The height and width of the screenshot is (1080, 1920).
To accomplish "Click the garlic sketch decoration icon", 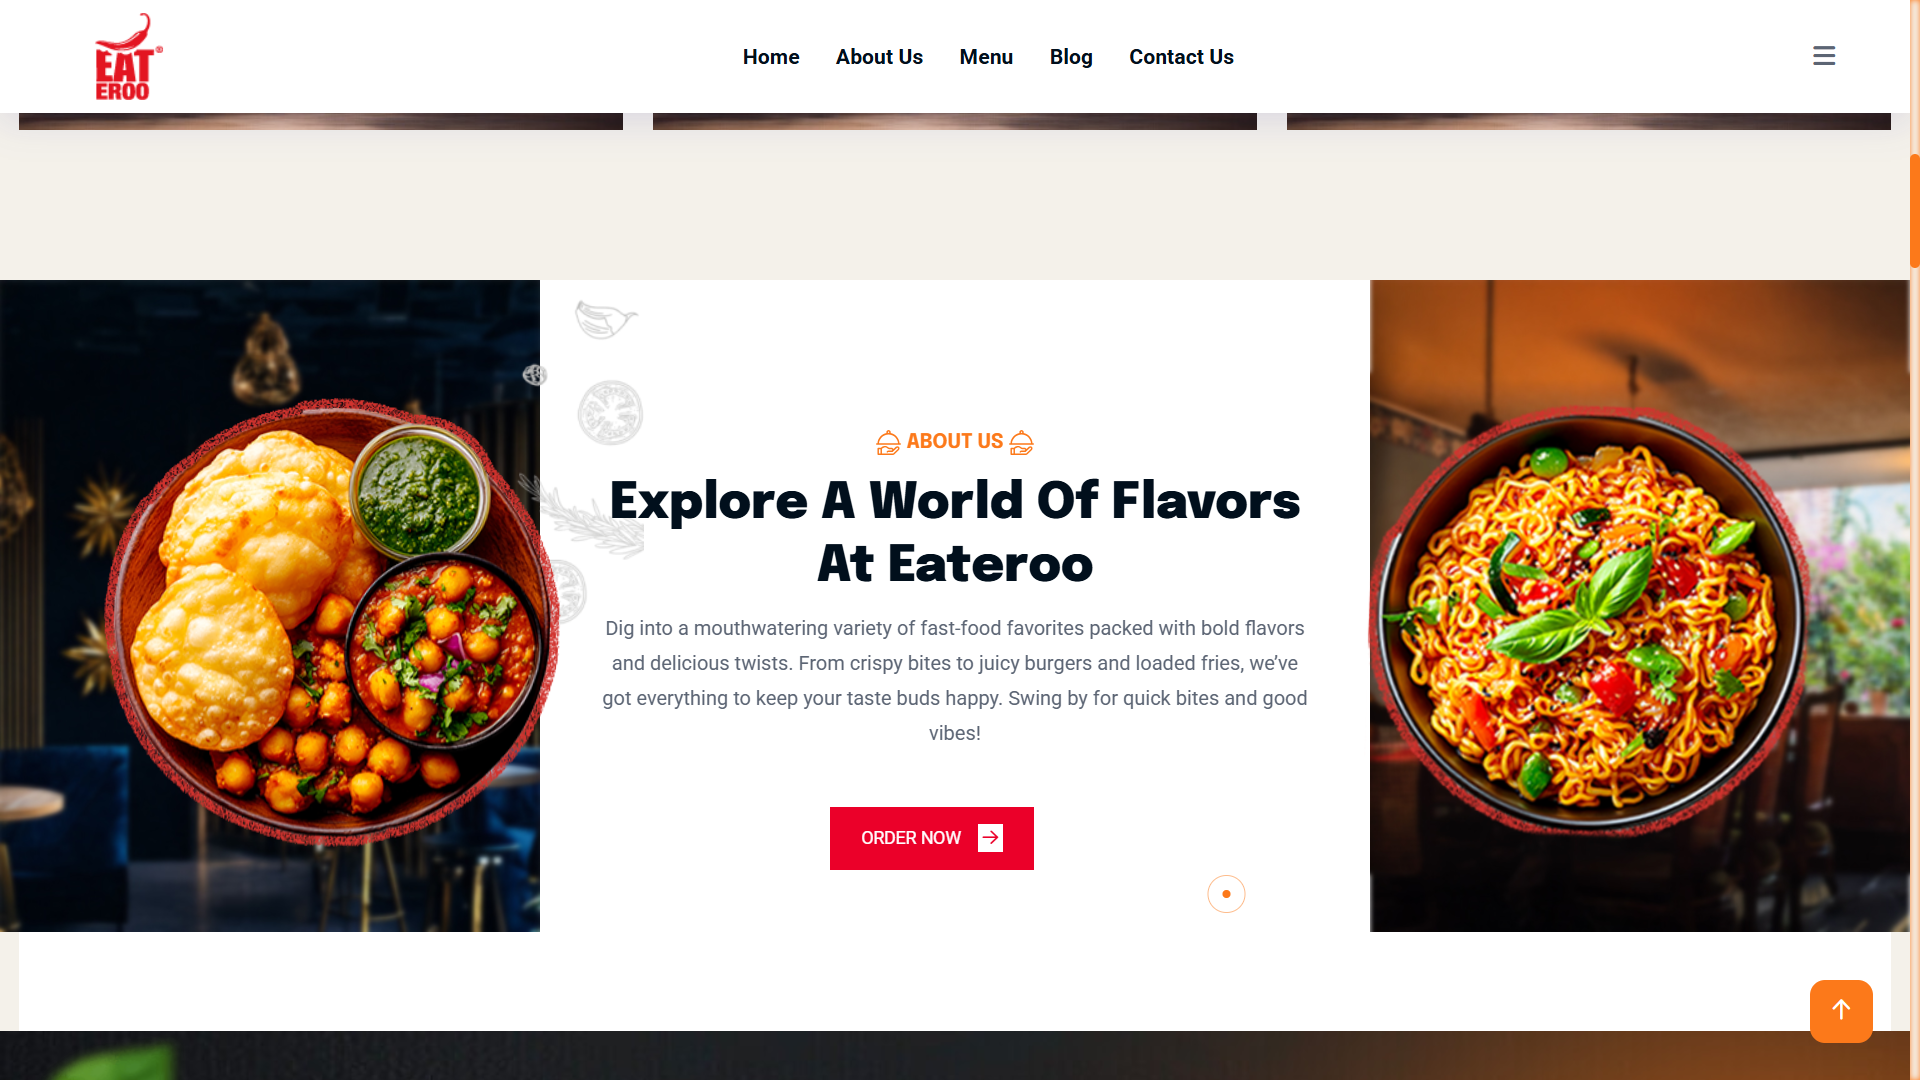I will (x=605, y=320).
